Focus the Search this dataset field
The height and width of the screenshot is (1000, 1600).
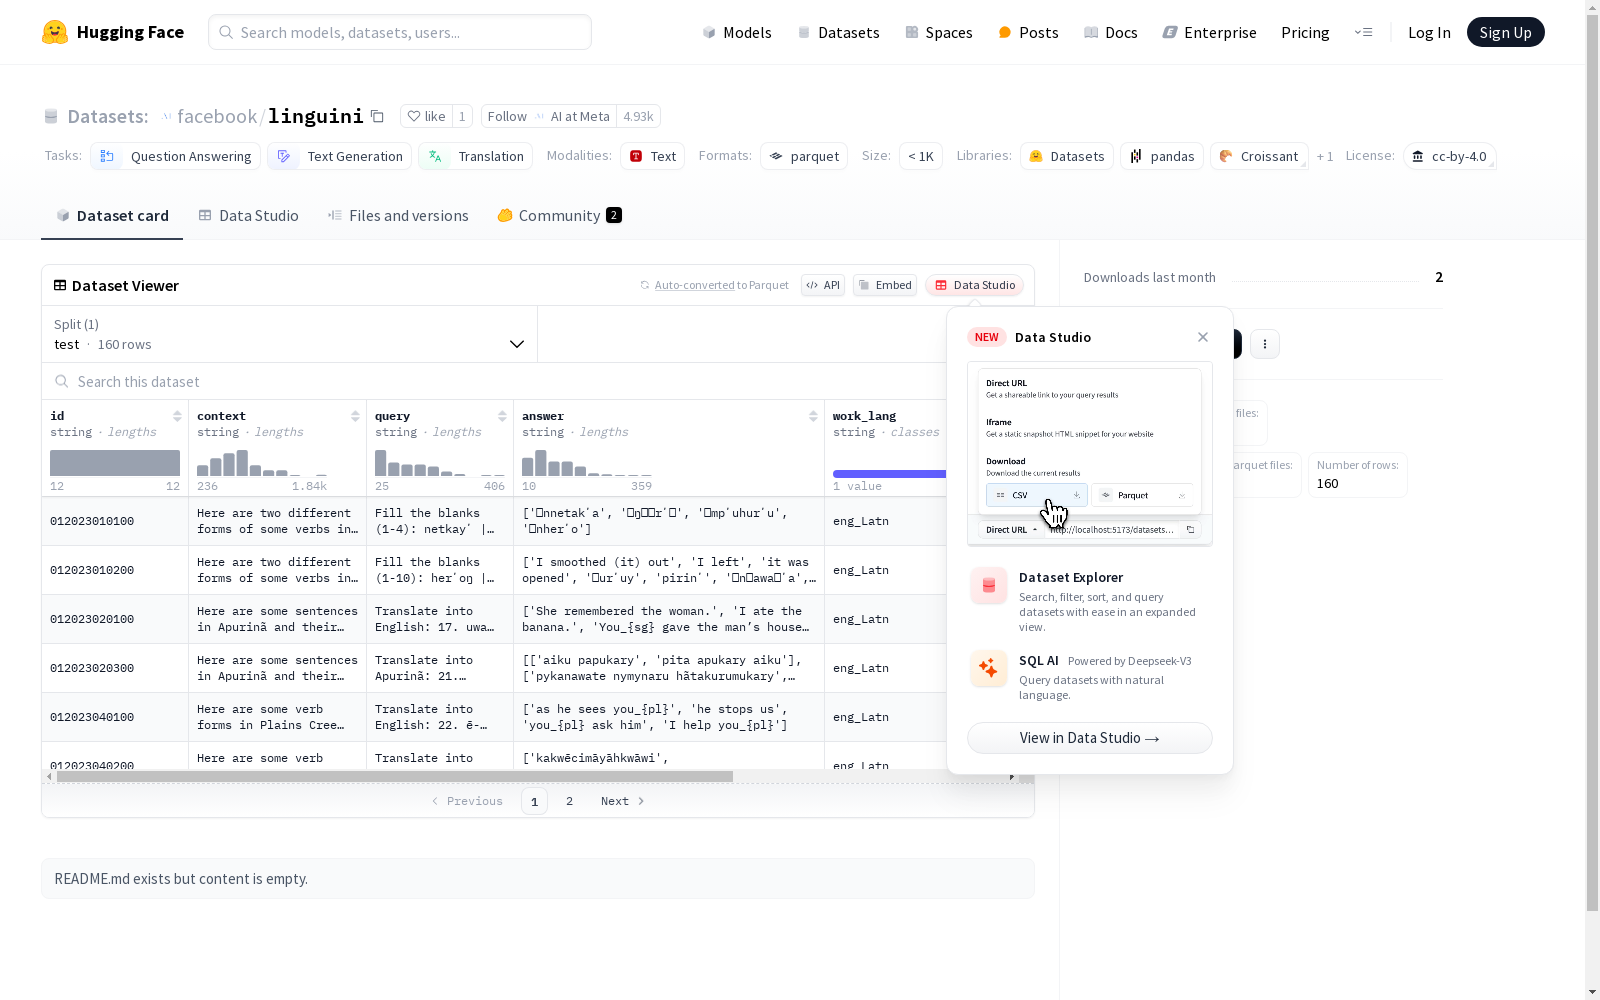tap(493, 382)
